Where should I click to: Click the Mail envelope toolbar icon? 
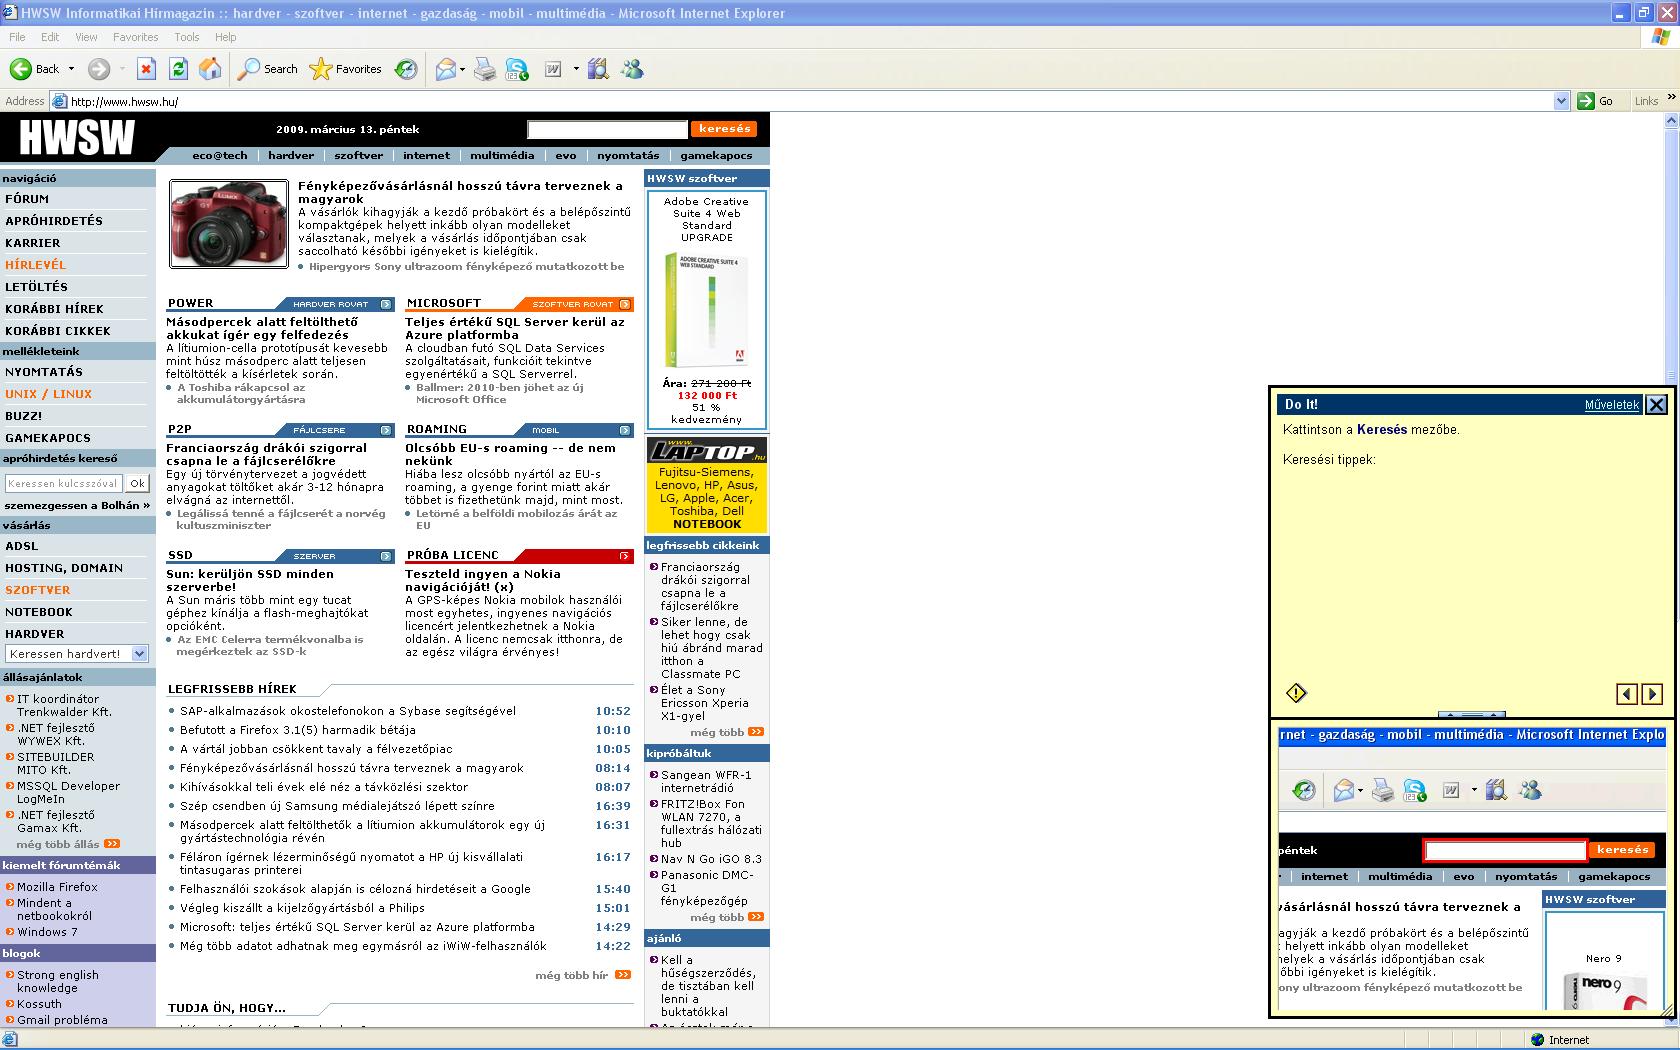[445, 69]
